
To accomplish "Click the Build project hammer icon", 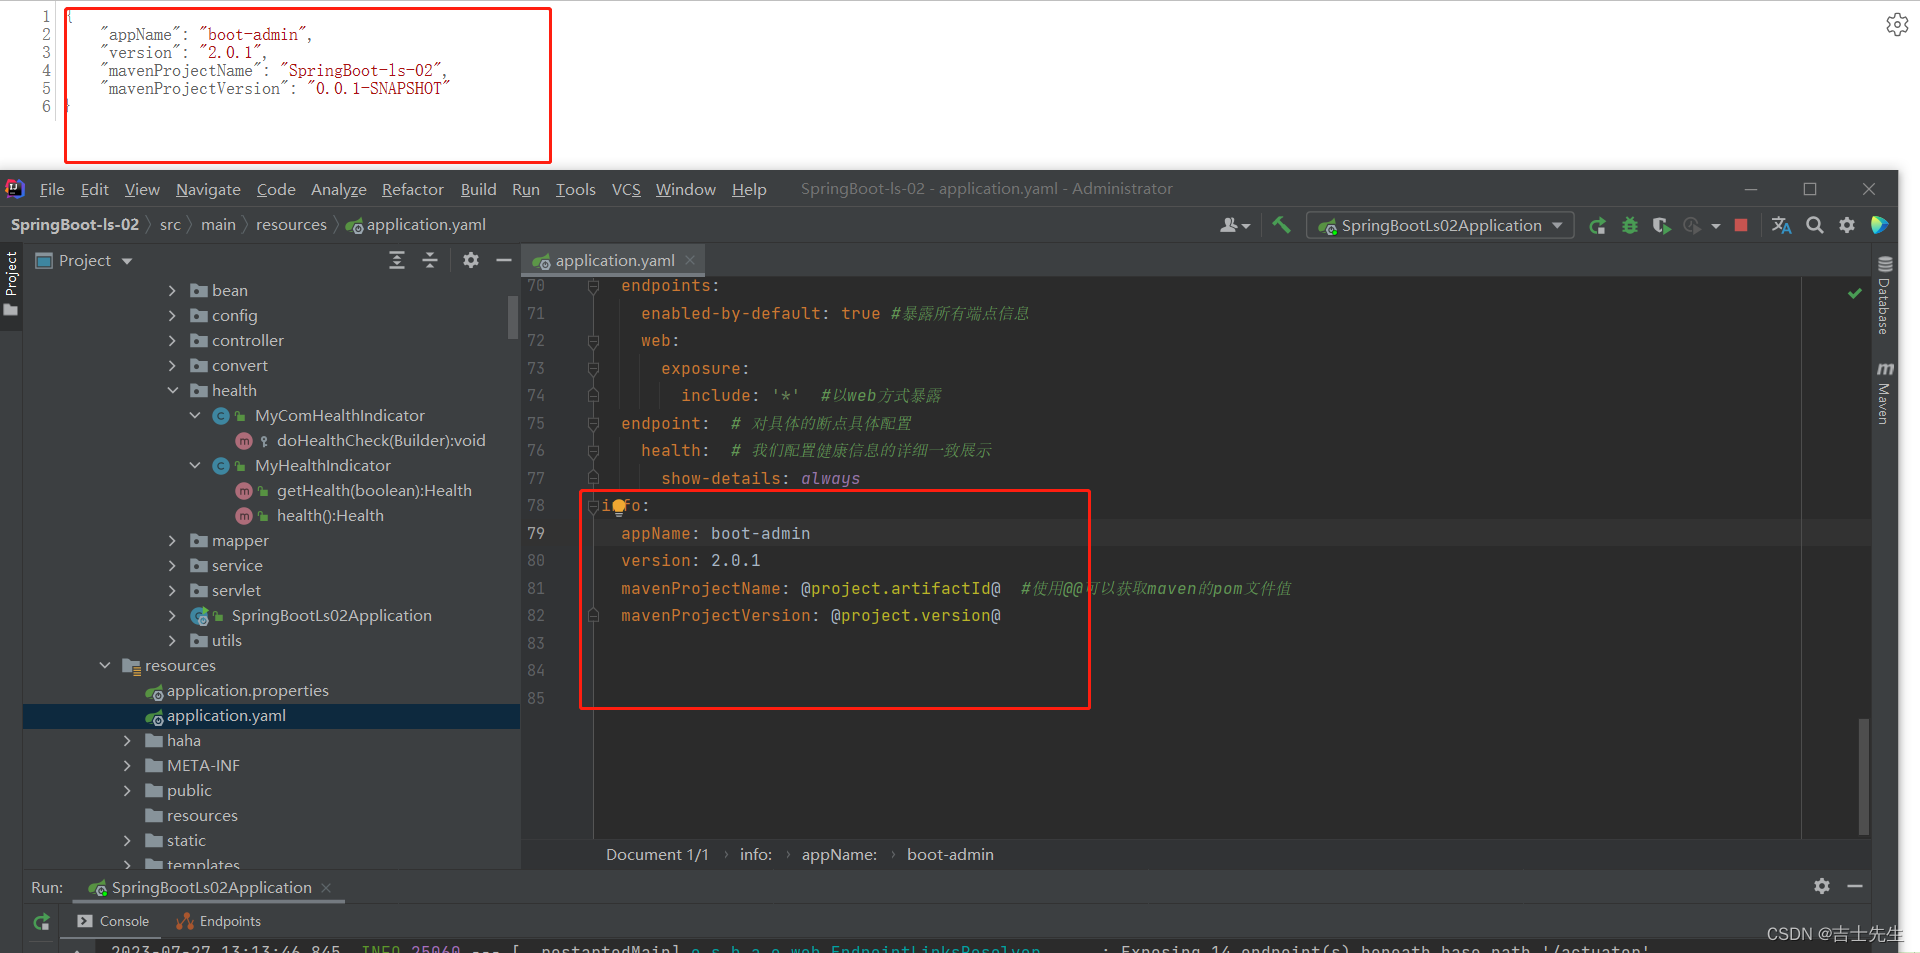I will [x=1281, y=225].
